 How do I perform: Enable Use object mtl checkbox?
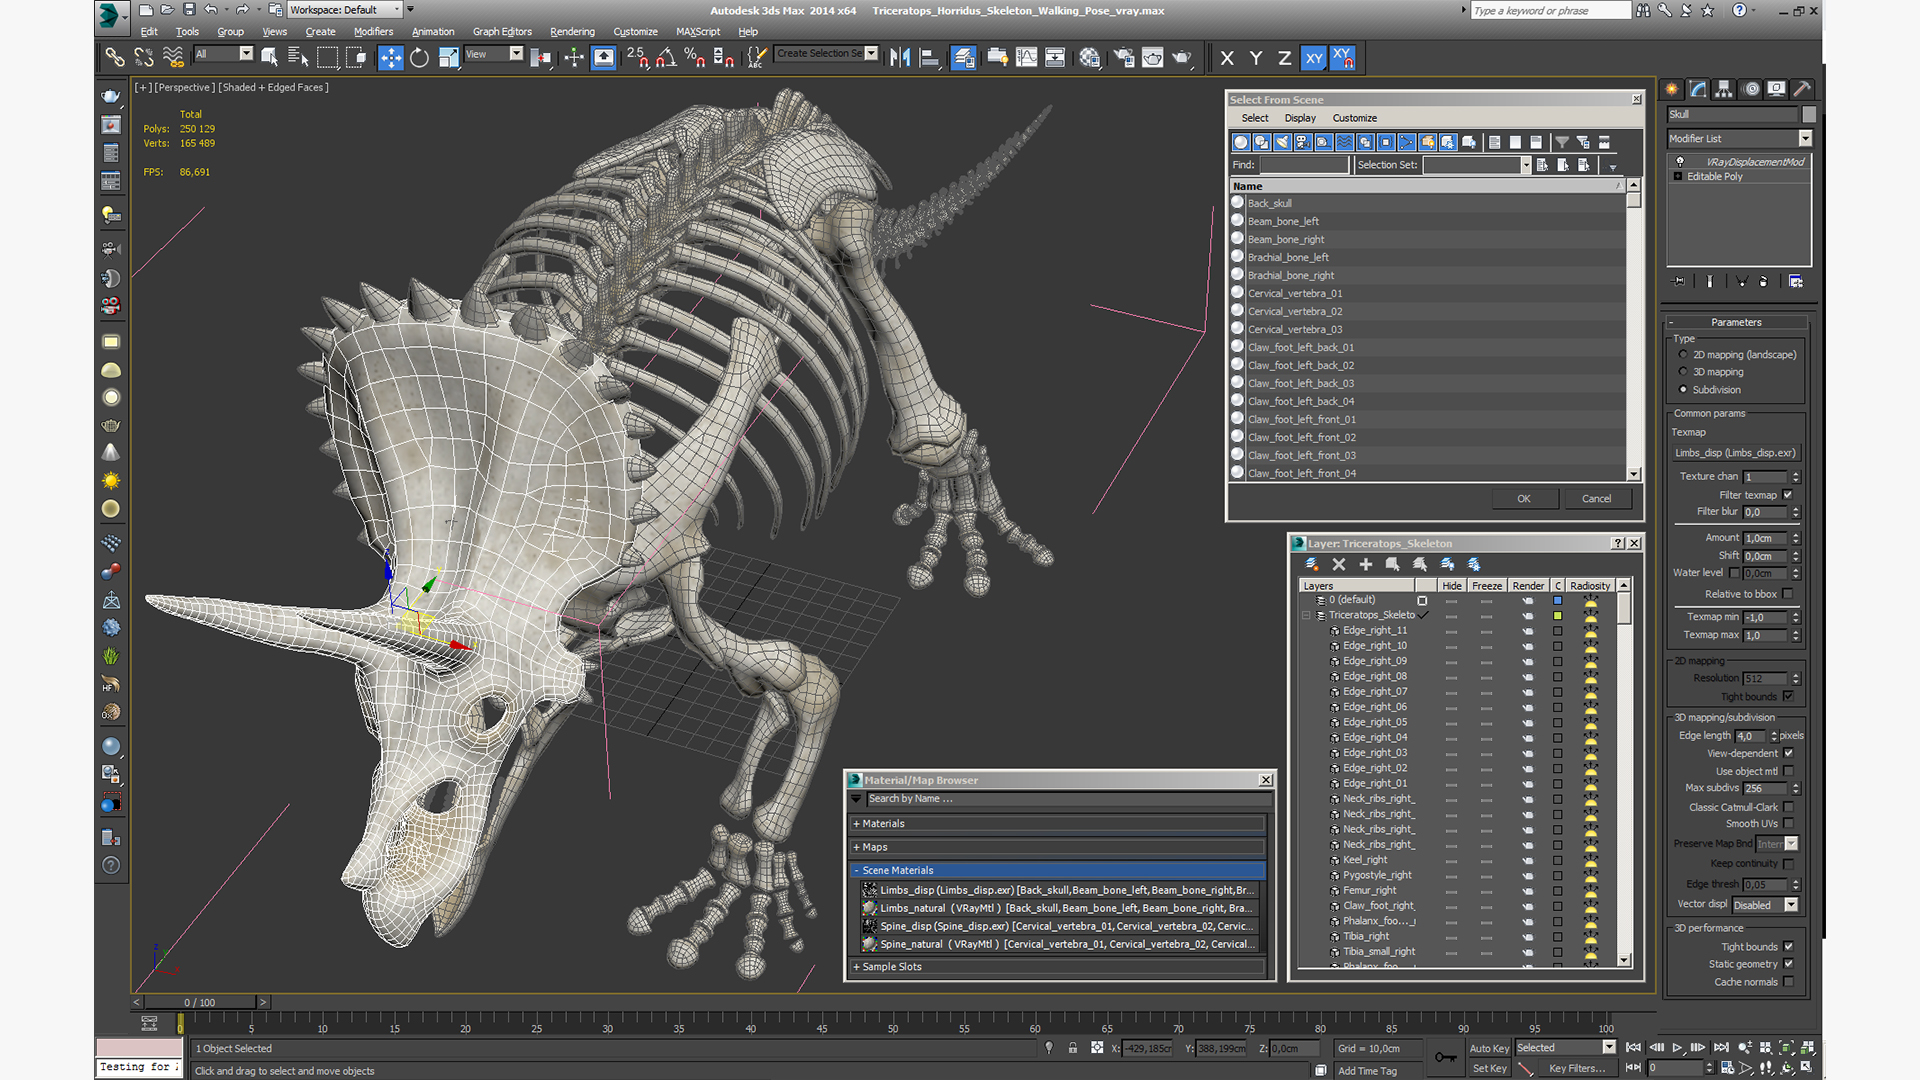[x=1788, y=771]
